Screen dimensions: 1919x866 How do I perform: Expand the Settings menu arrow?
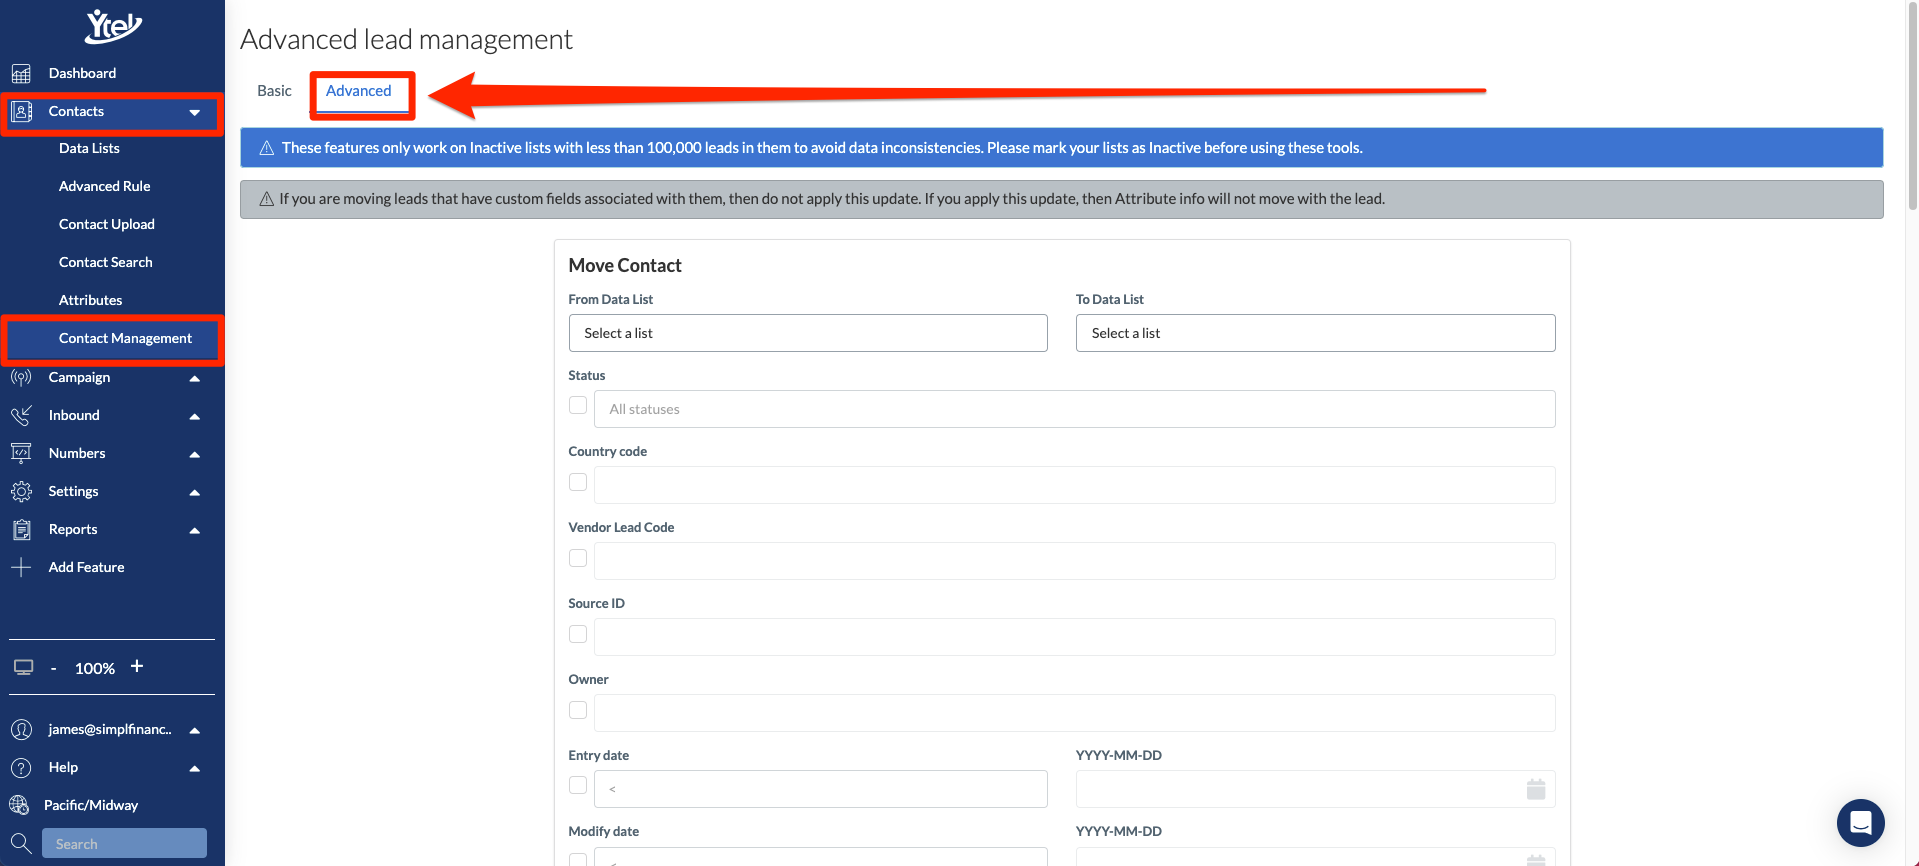pos(195,492)
